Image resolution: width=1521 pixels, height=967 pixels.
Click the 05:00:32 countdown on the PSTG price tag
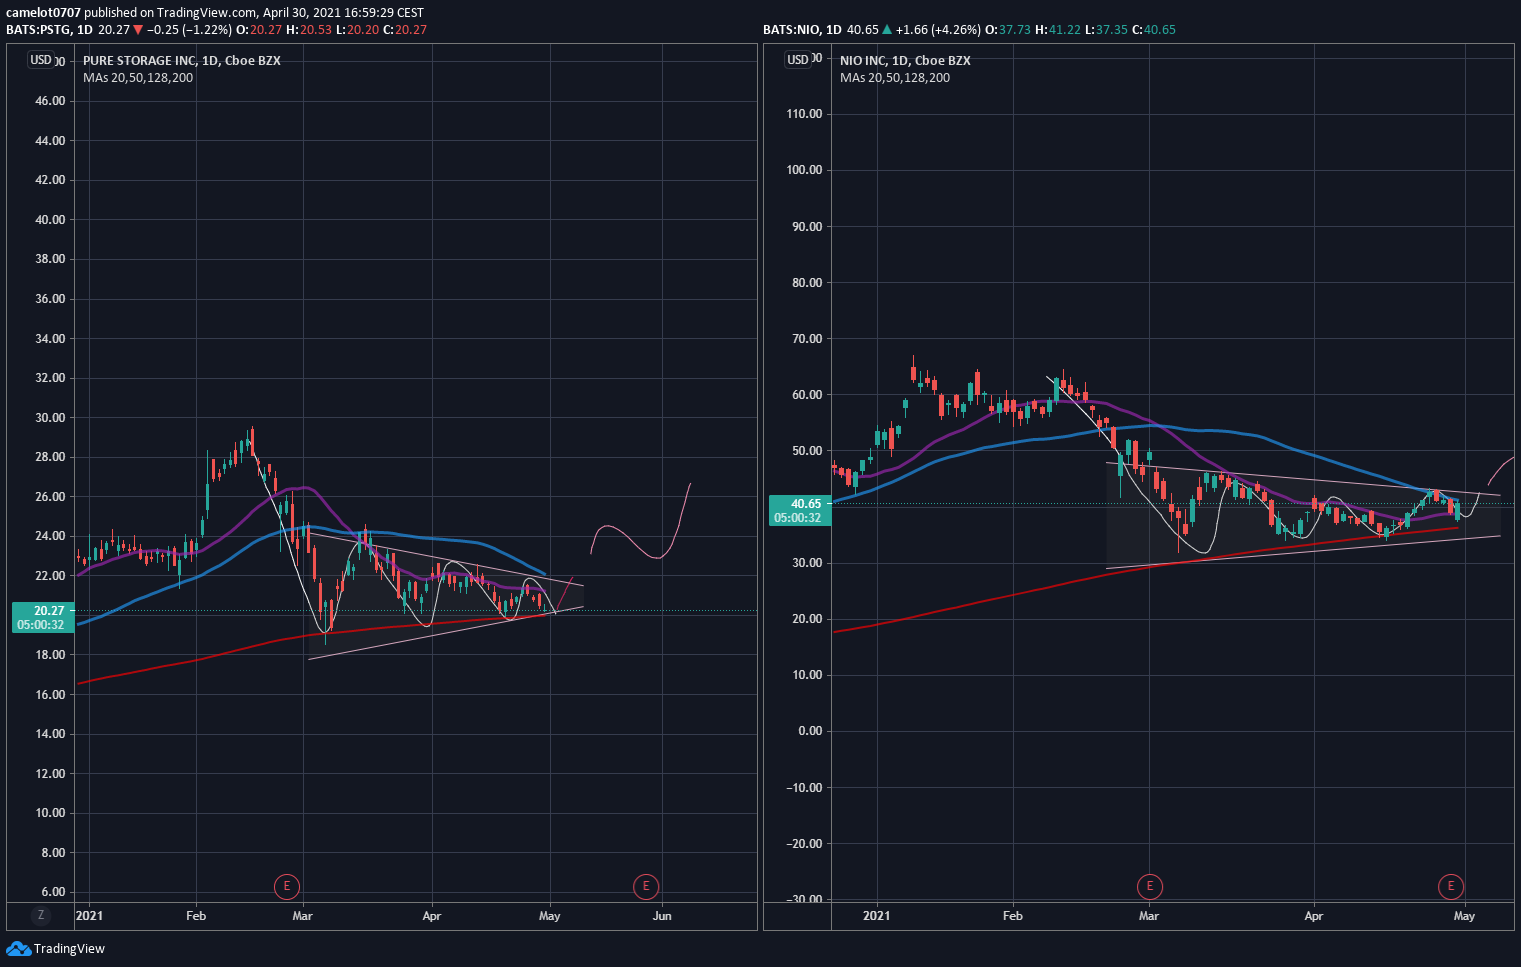coord(42,625)
